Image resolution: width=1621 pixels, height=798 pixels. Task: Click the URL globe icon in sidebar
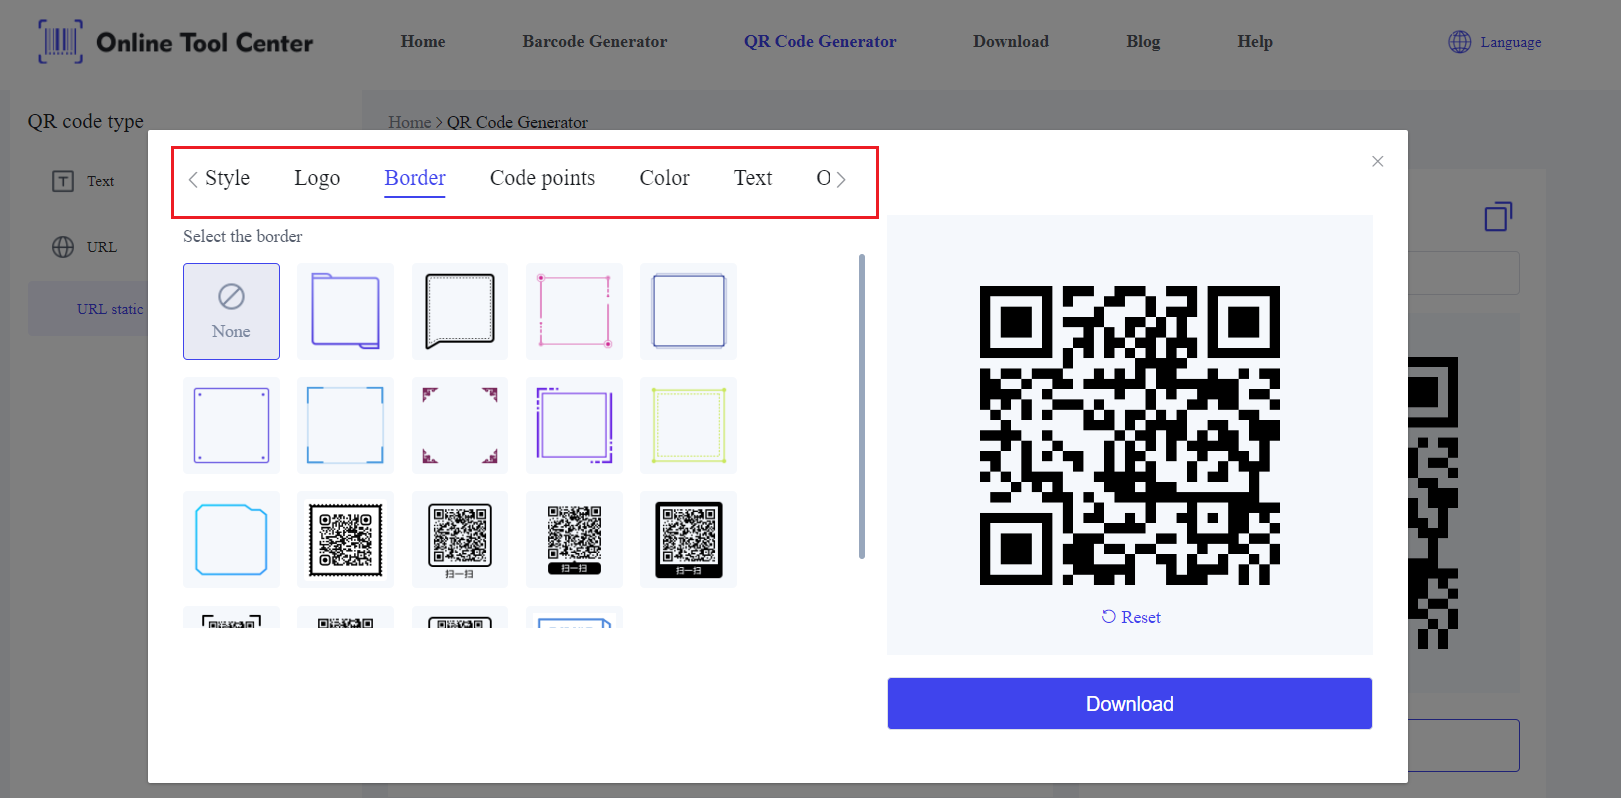(x=63, y=247)
